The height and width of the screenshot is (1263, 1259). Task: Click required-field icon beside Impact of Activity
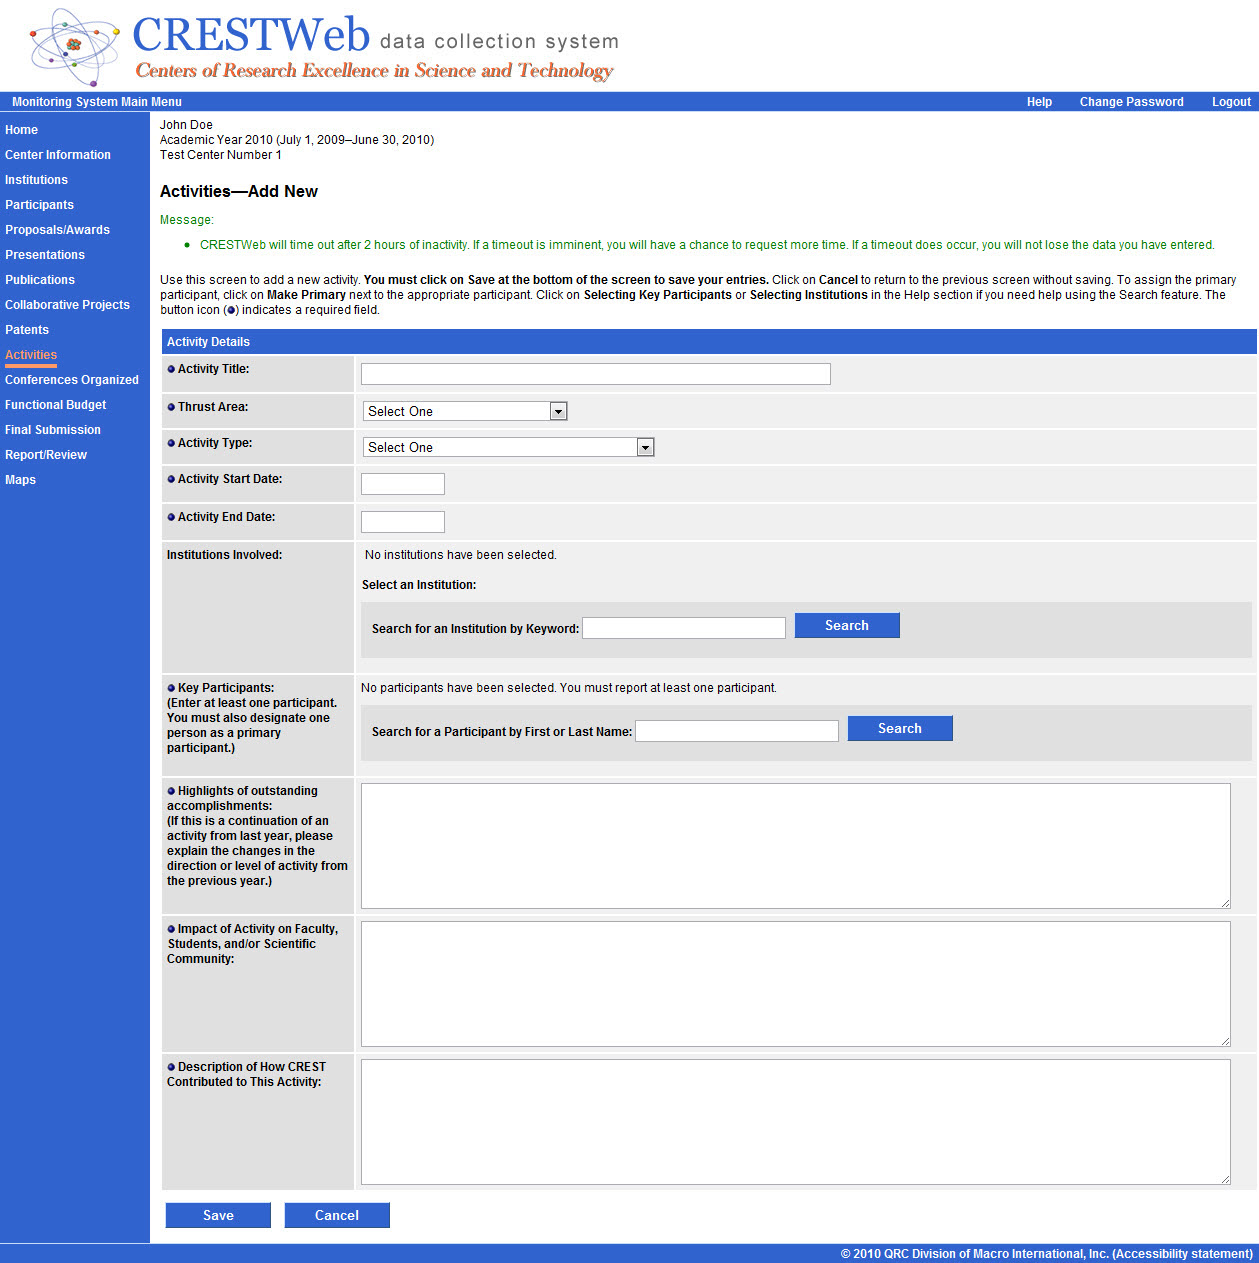pyautogui.click(x=171, y=929)
